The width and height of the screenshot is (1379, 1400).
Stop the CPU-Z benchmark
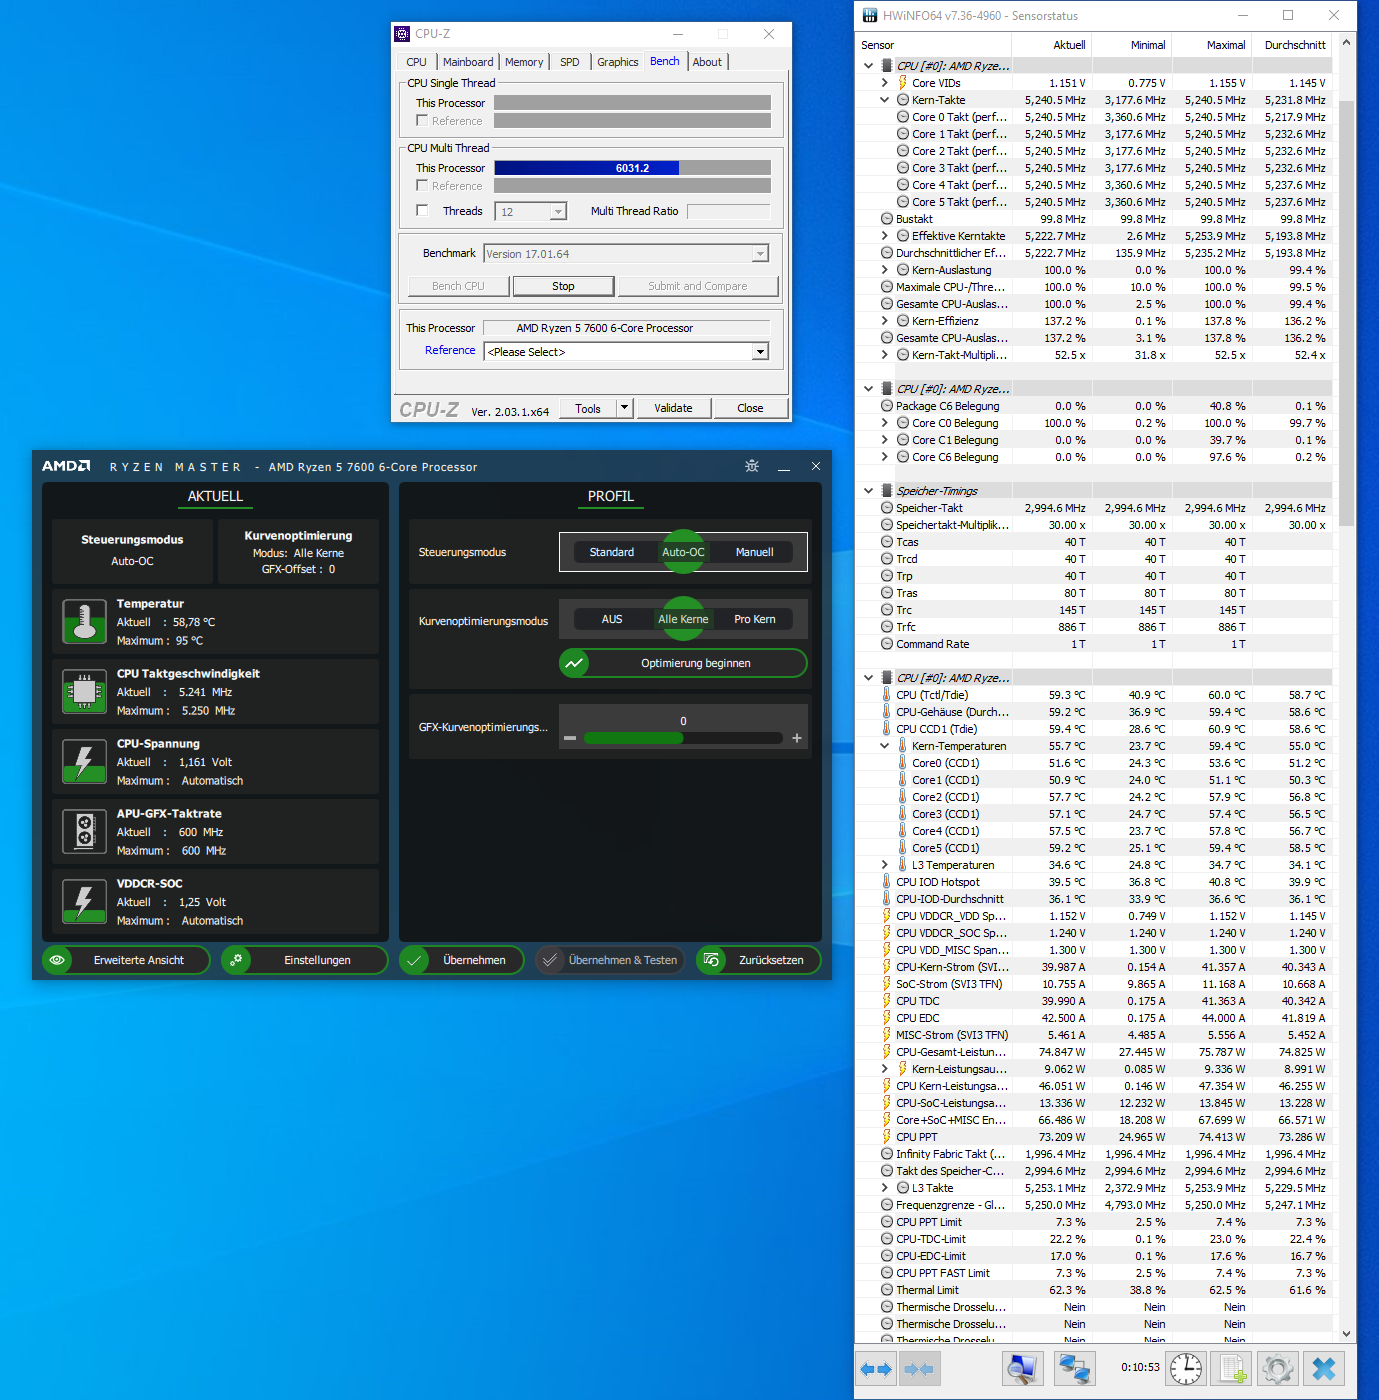pyautogui.click(x=563, y=286)
